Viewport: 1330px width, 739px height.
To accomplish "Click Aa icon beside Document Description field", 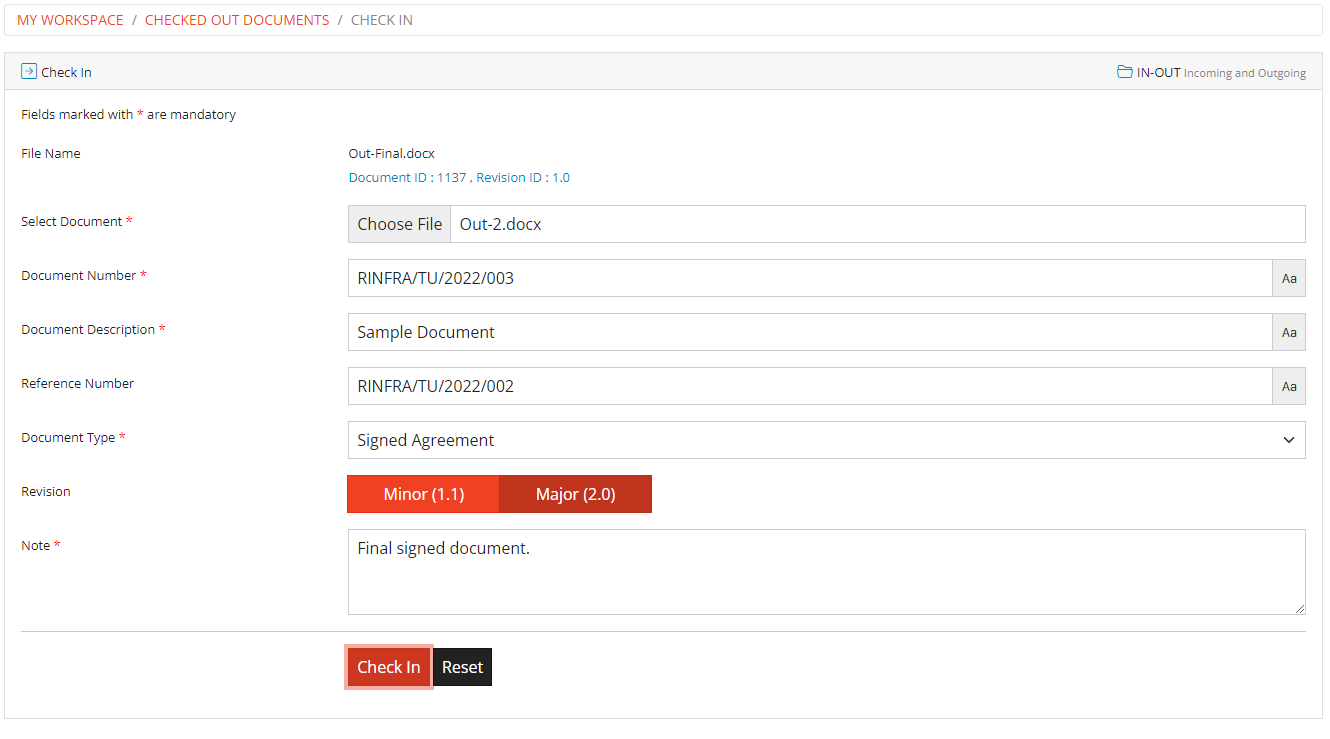I will (x=1288, y=332).
